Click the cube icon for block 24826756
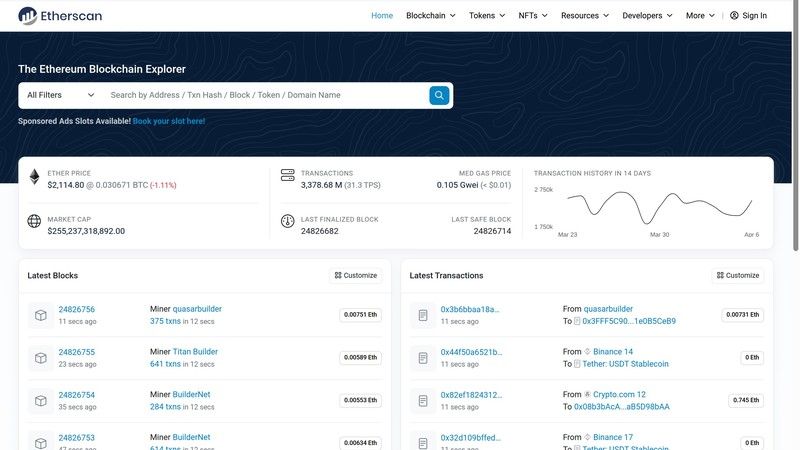Screen dimensions: 800x450 coord(41,315)
